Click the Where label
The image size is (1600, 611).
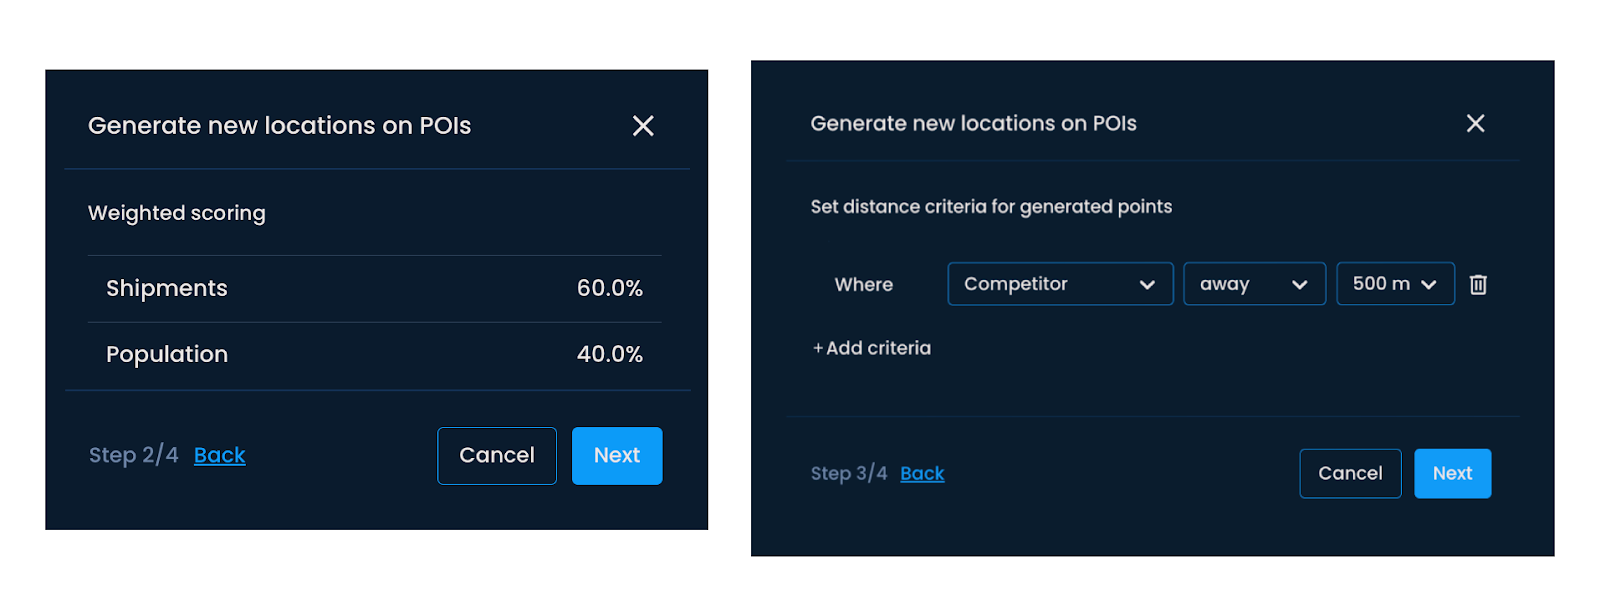click(x=864, y=285)
